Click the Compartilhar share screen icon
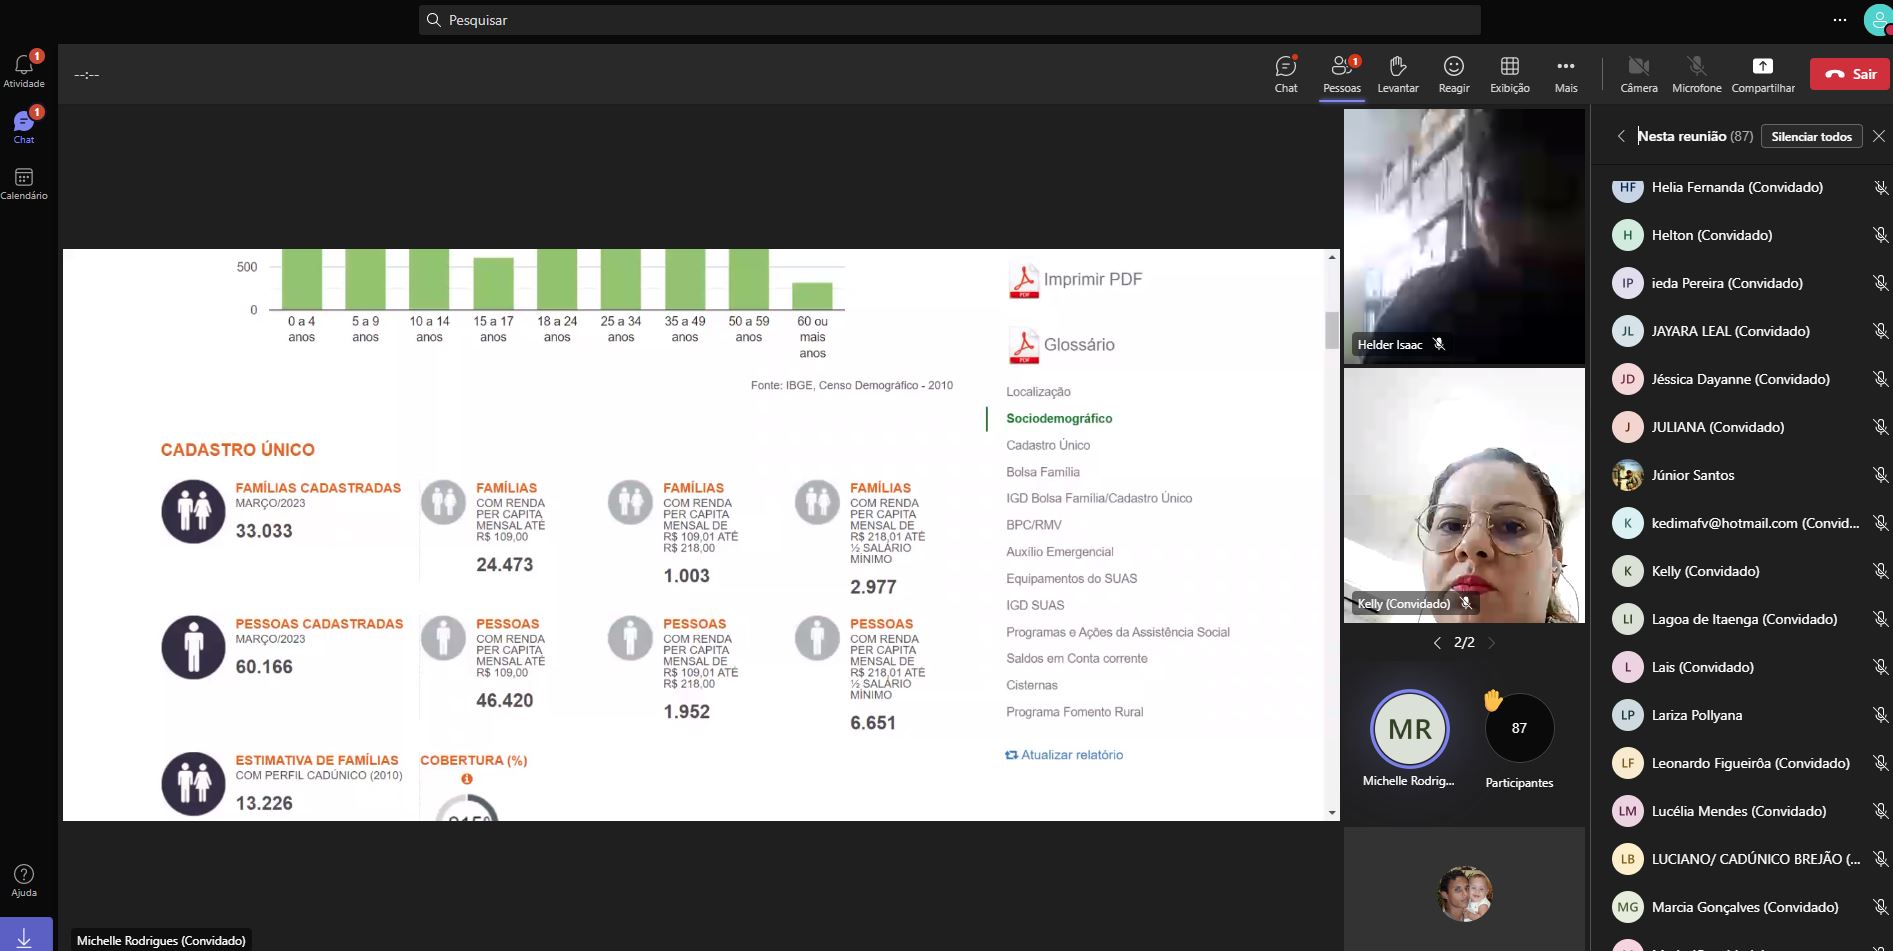 click(1762, 67)
